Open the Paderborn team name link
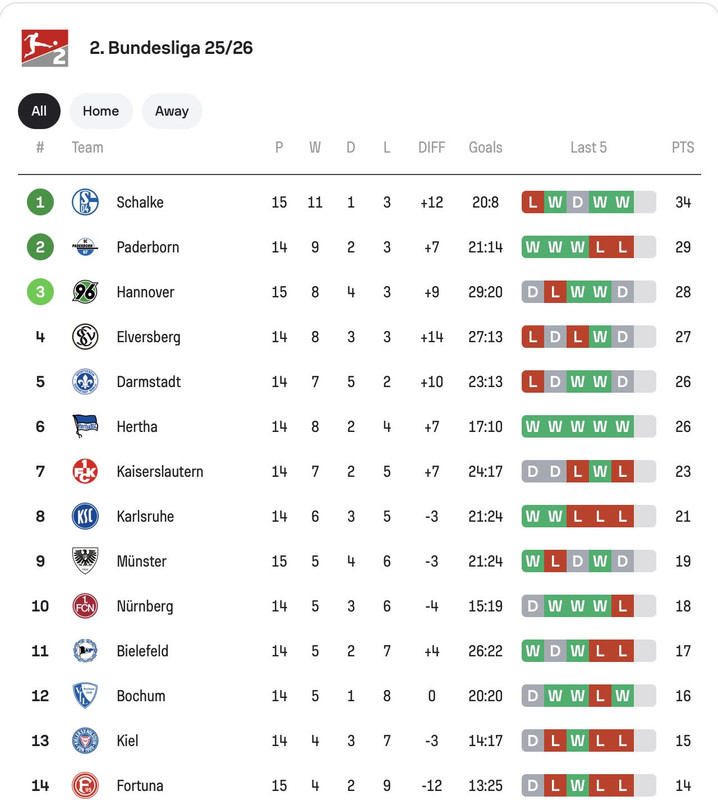The width and height of the screenshot is (718, 800). (x=148, y=247)
